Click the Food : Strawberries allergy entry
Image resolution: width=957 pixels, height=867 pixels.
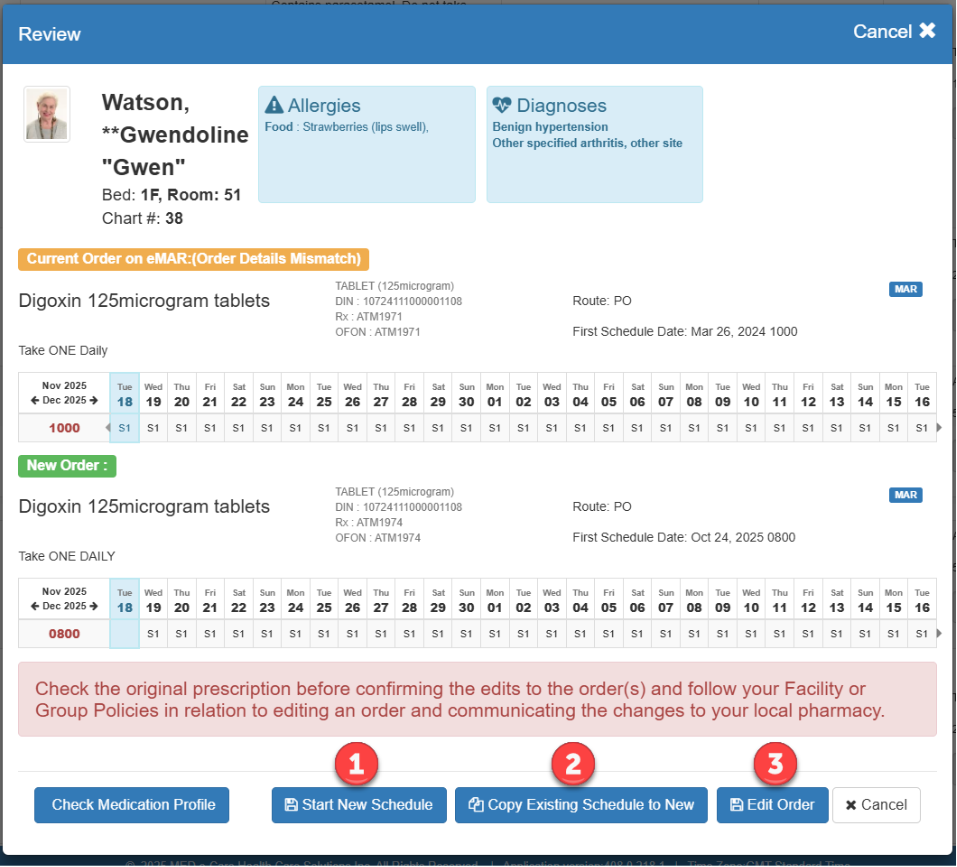point(346,127)
